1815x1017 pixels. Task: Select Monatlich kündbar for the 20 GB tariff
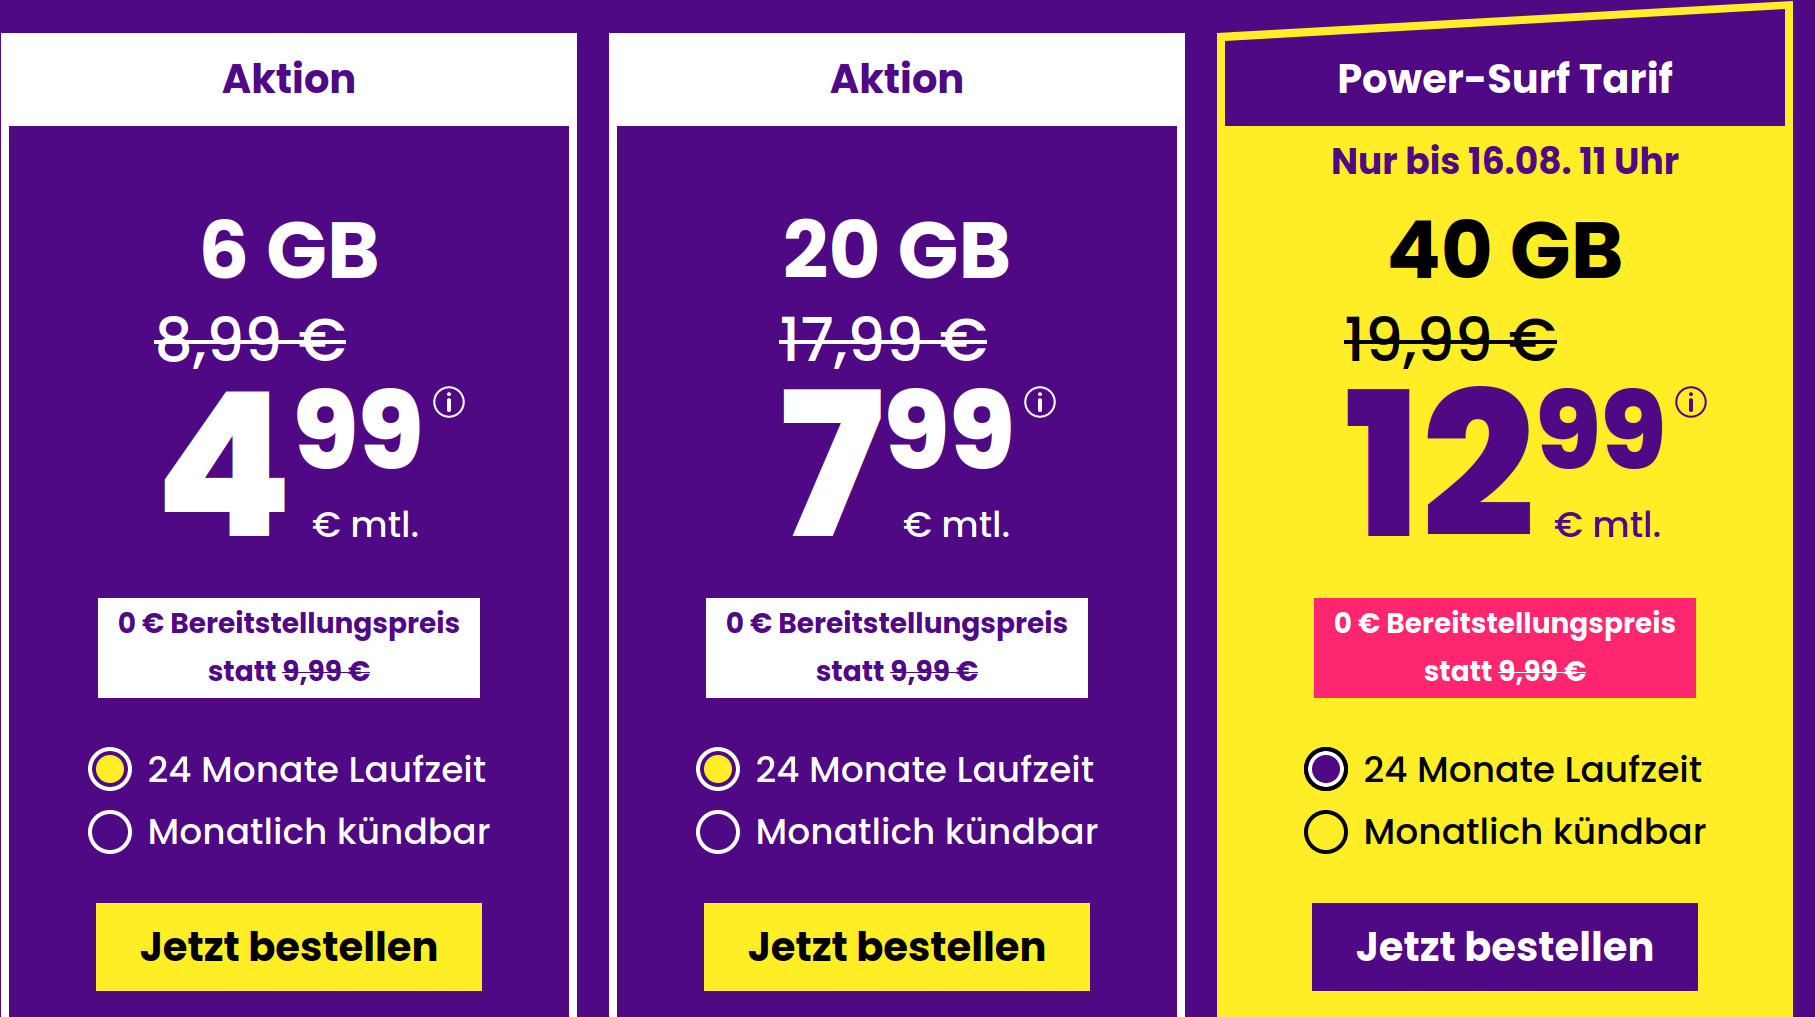coord(719,829)
